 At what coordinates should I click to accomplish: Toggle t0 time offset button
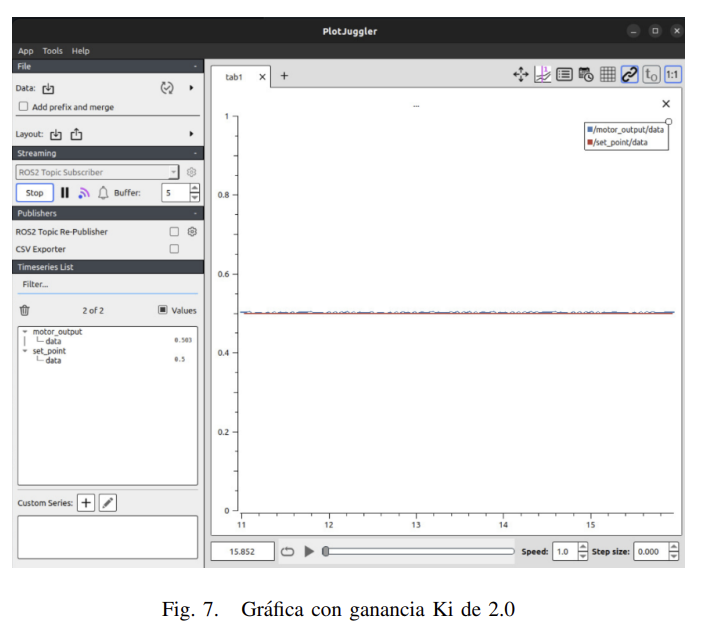pyautogui.click(x=651, y=74)
